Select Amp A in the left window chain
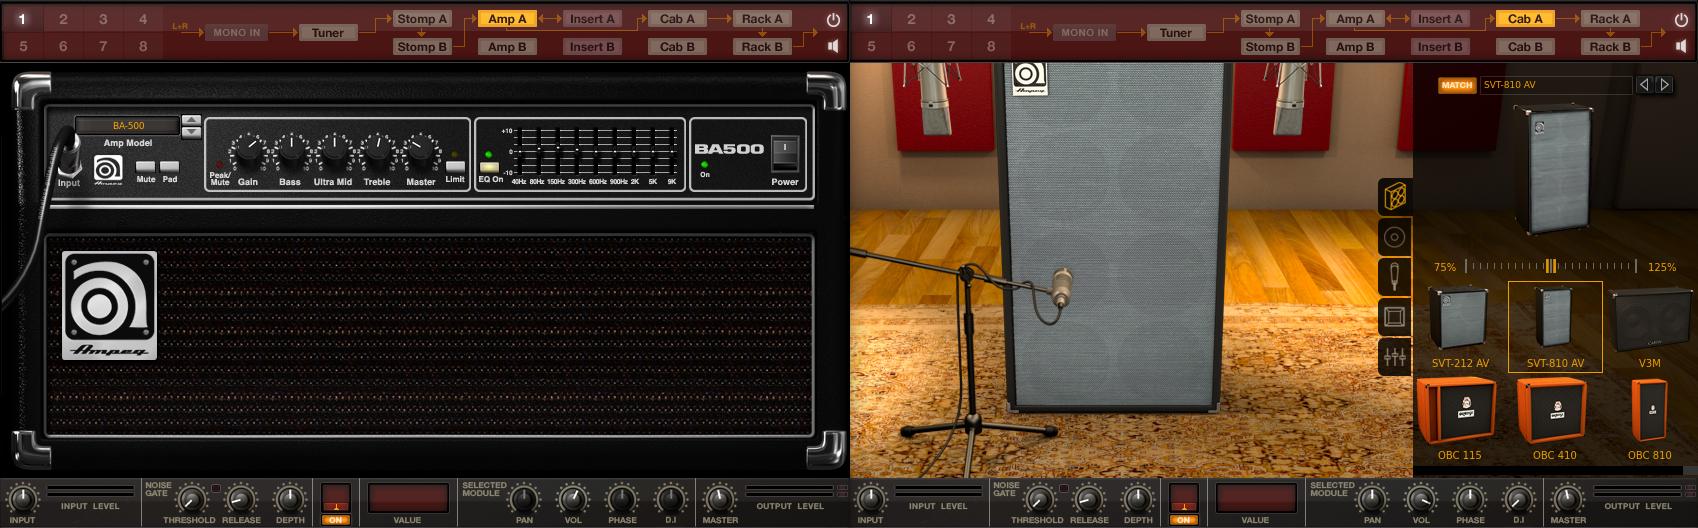 tap(507, 19)
